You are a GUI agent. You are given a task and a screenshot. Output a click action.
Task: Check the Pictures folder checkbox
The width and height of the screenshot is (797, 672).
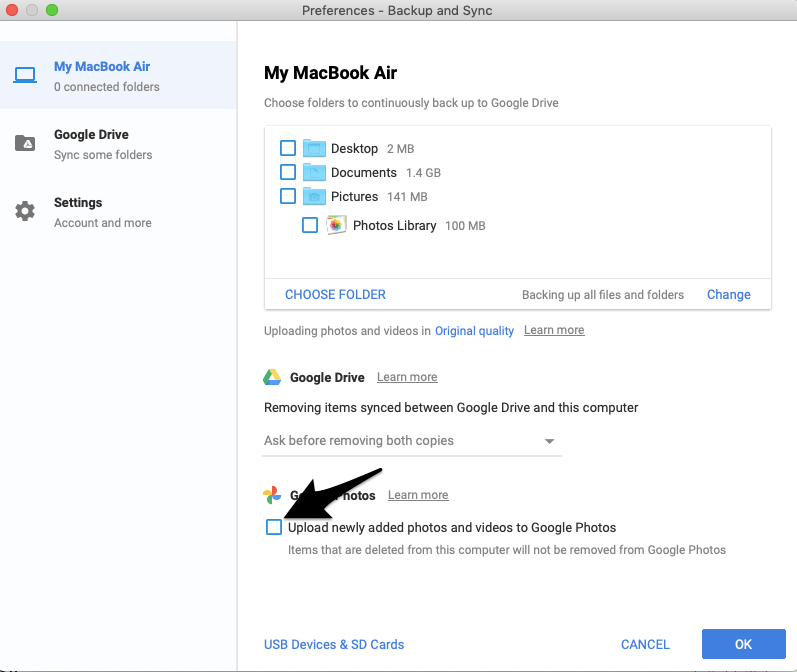click(288, 196)
